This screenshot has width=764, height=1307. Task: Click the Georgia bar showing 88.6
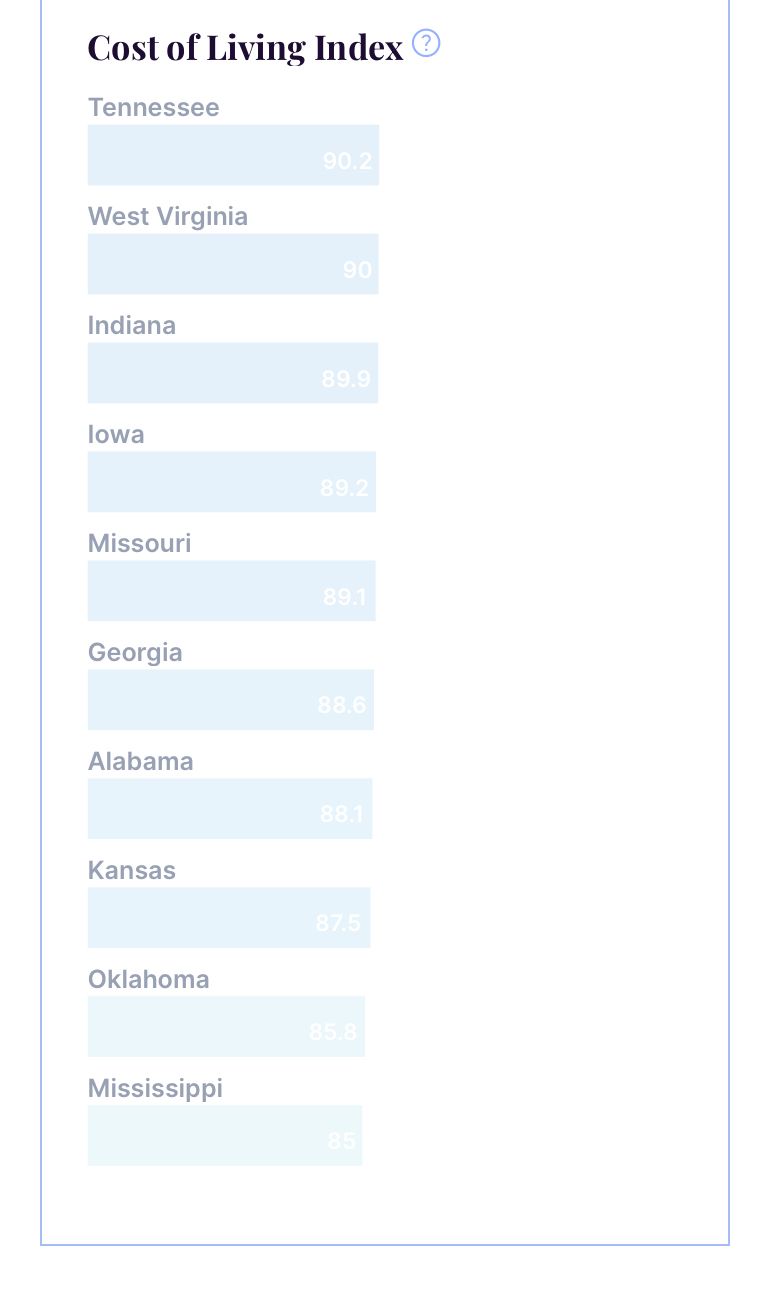coord(231,700)
